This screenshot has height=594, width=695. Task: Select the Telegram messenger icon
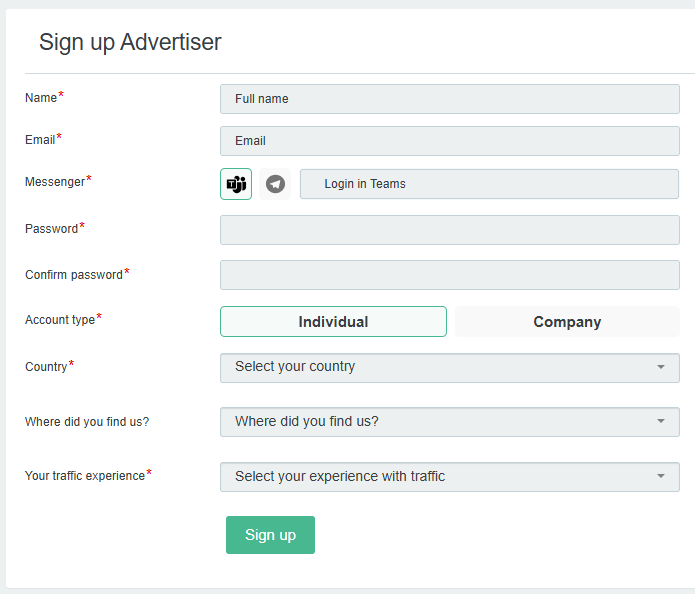click(275, 184)
